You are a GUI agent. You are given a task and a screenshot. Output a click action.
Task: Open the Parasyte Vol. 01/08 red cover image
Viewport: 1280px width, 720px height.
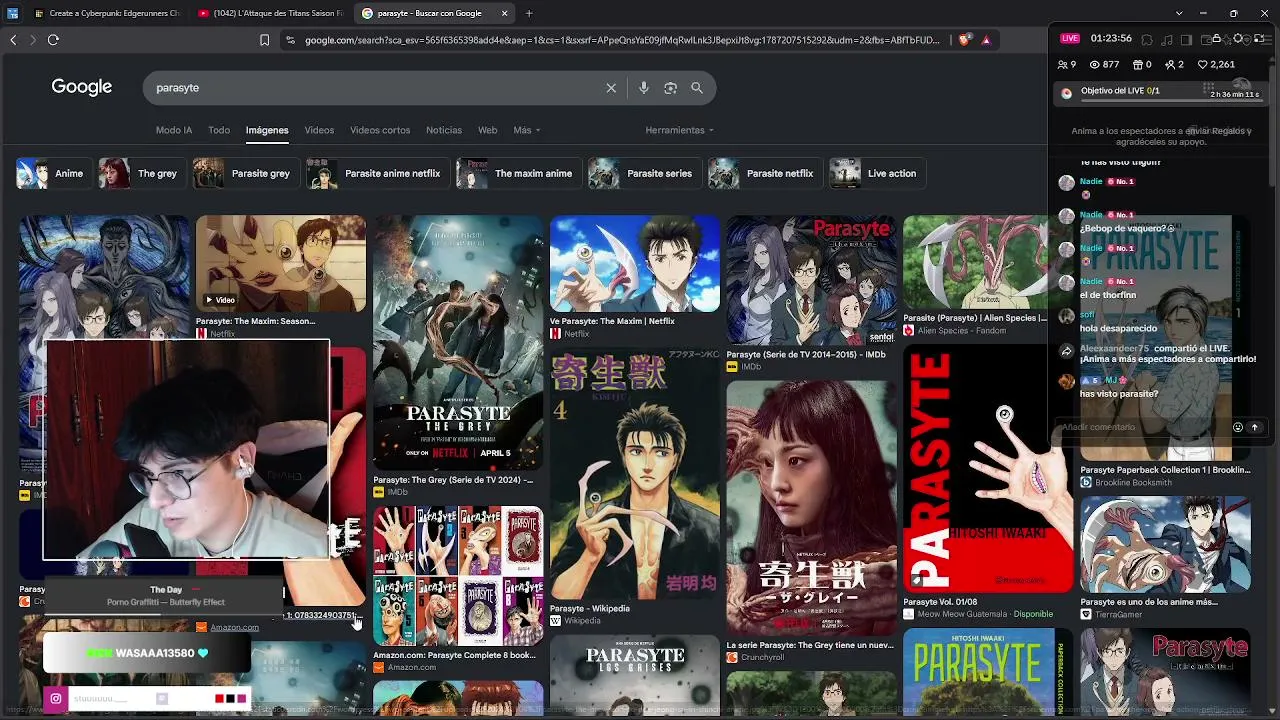(x=988, y=468)
